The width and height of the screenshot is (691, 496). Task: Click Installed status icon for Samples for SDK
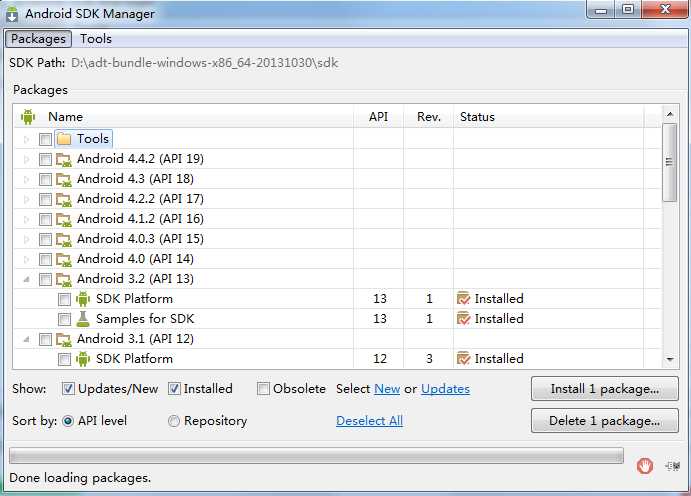(464, 318)
